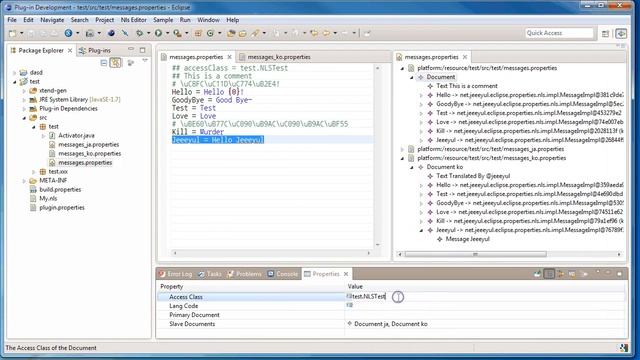
Task: Open the New wizard dropdown arrow
Action: click(21, 33)
